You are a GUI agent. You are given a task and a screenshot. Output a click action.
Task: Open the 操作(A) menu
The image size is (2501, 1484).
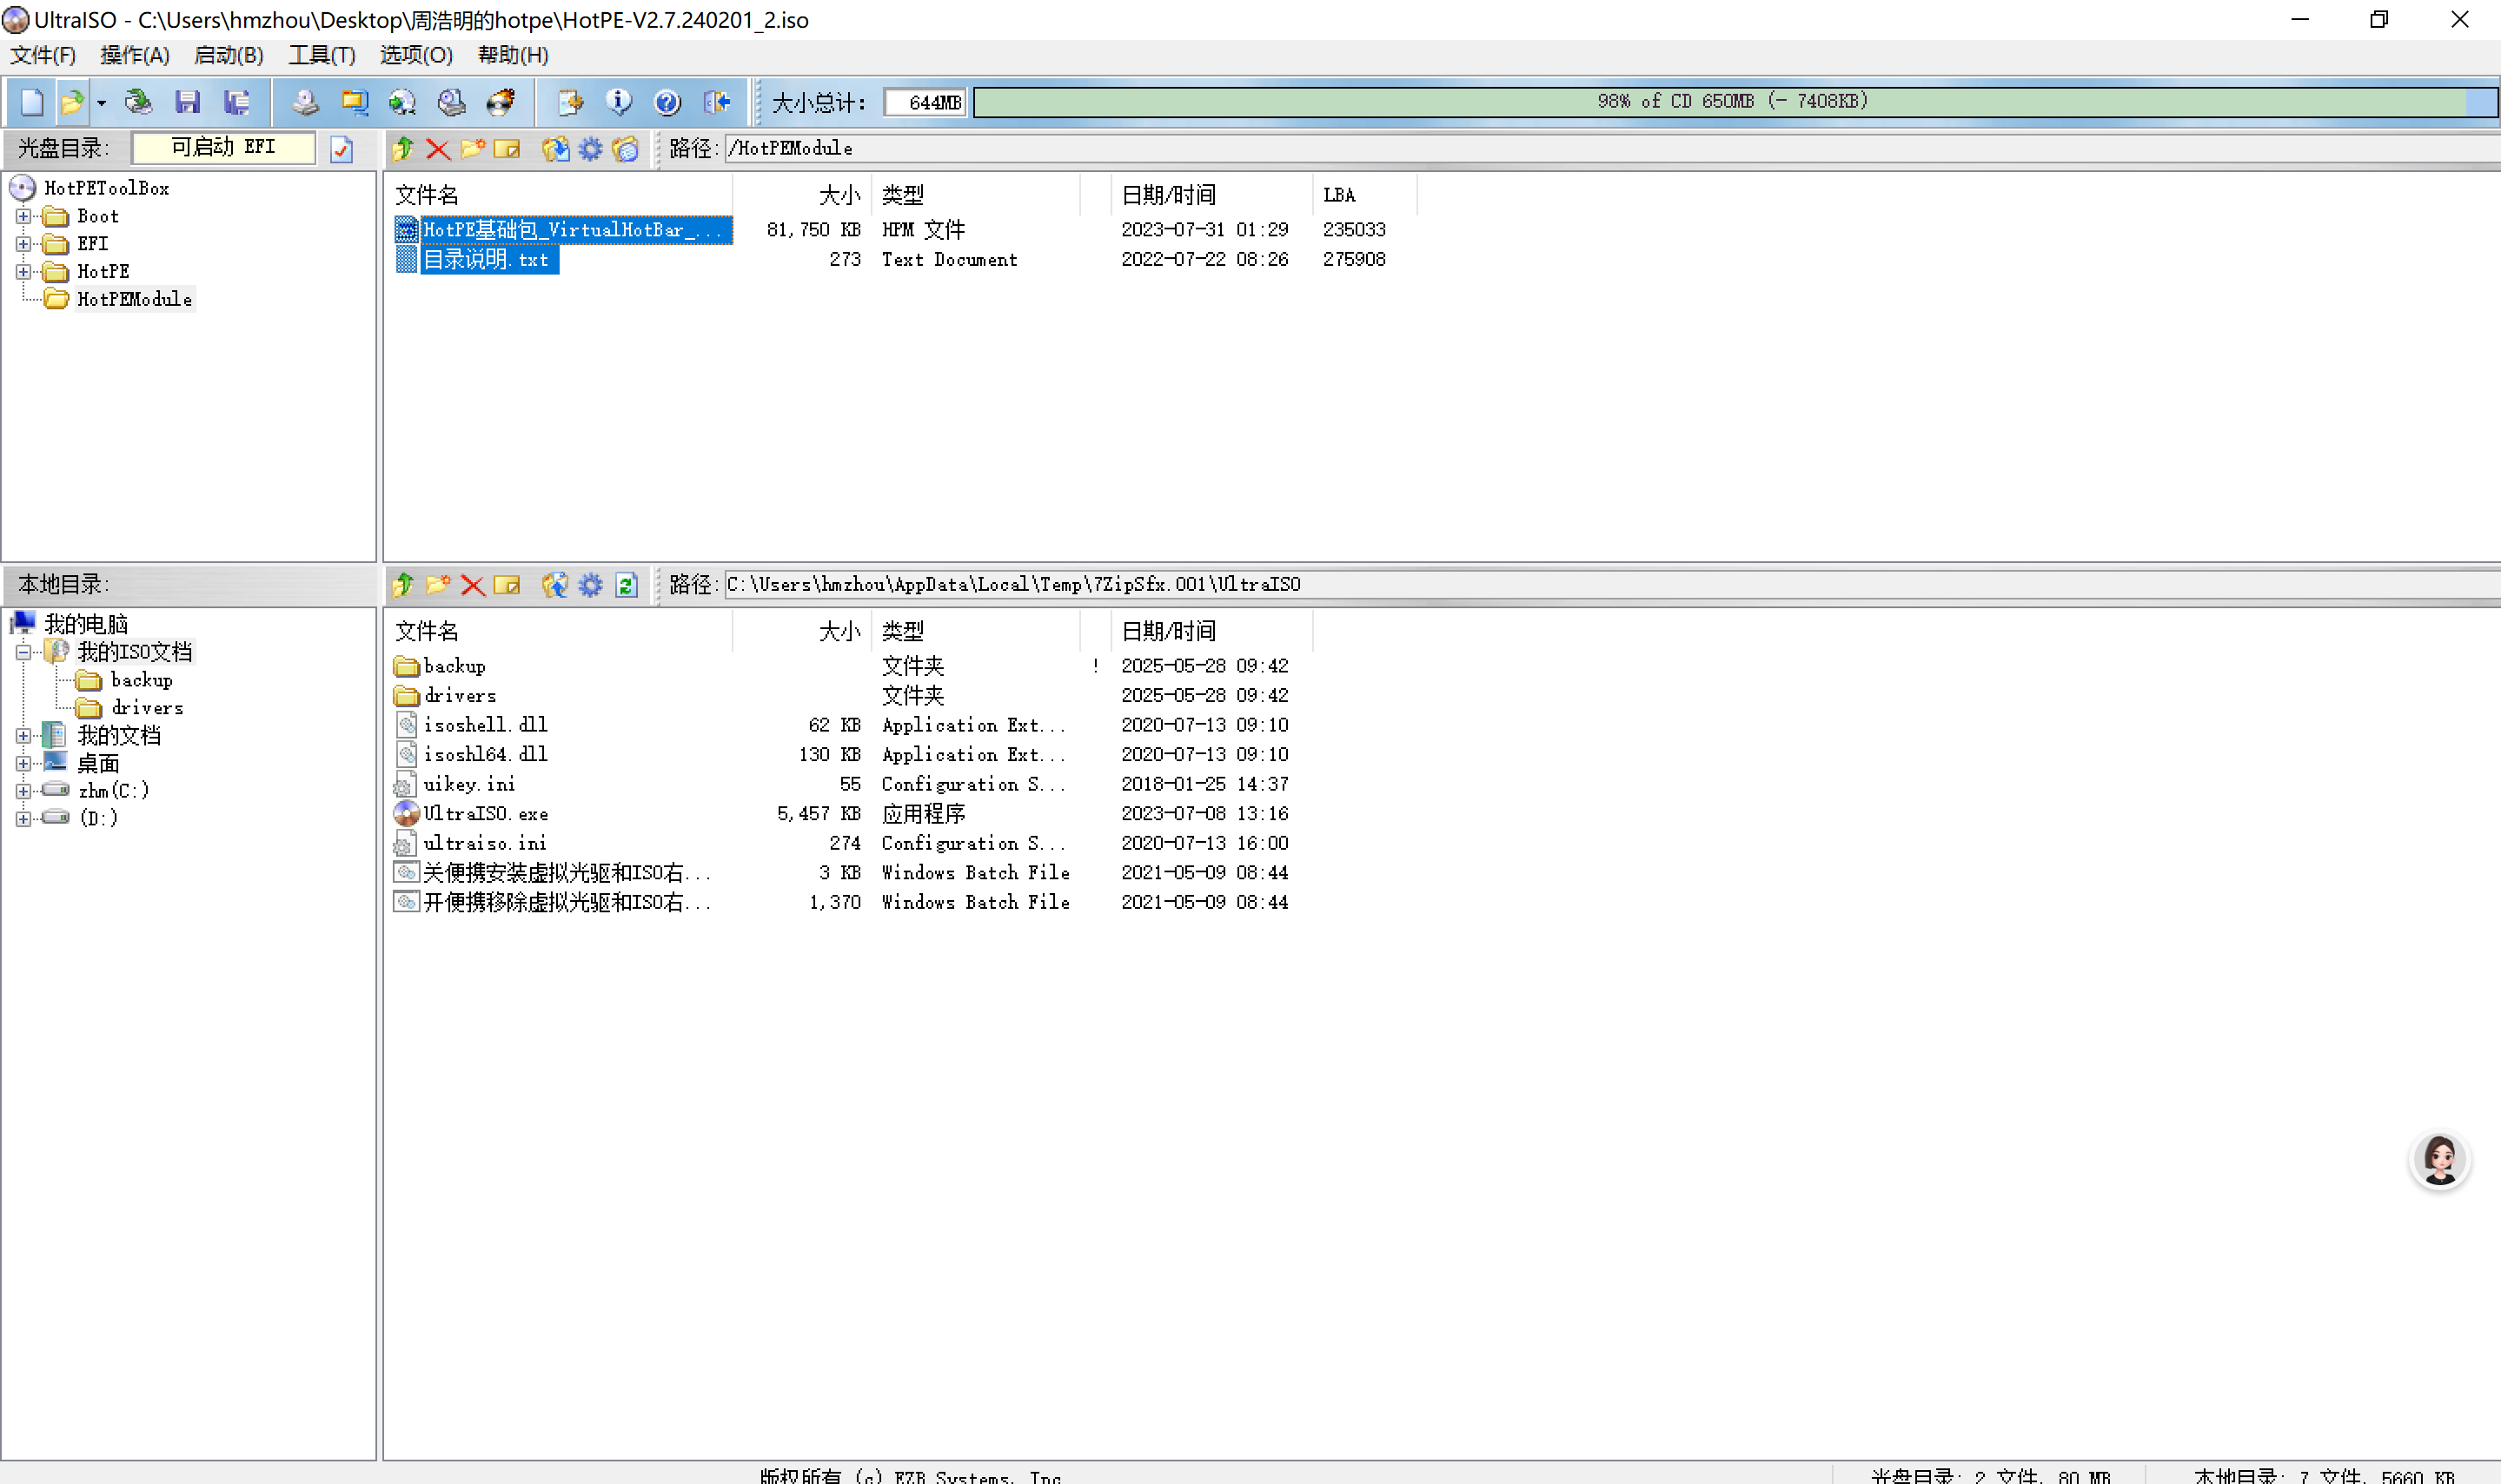pos(135,55)
